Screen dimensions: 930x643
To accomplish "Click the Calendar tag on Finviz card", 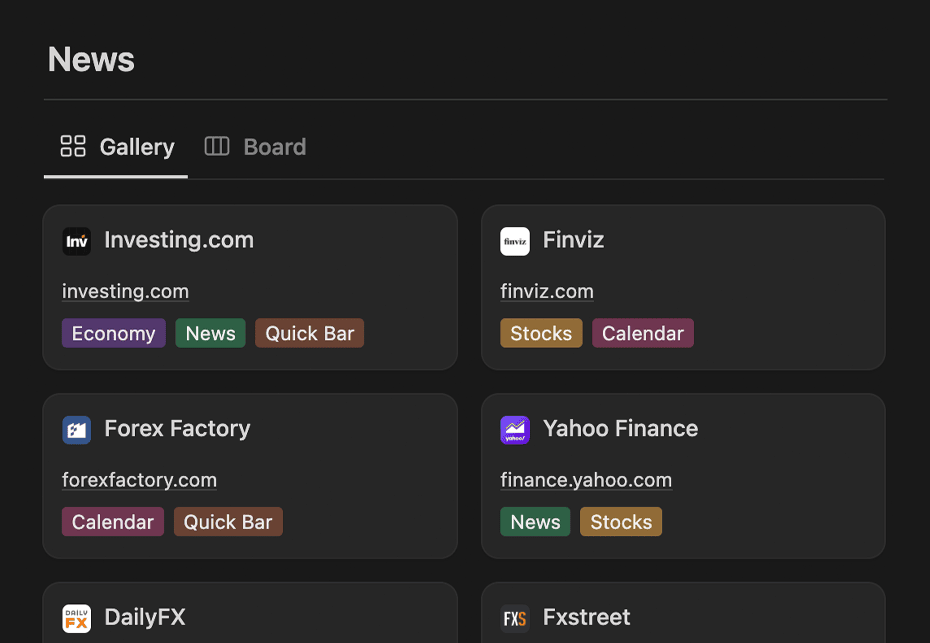I will (643, 333).
